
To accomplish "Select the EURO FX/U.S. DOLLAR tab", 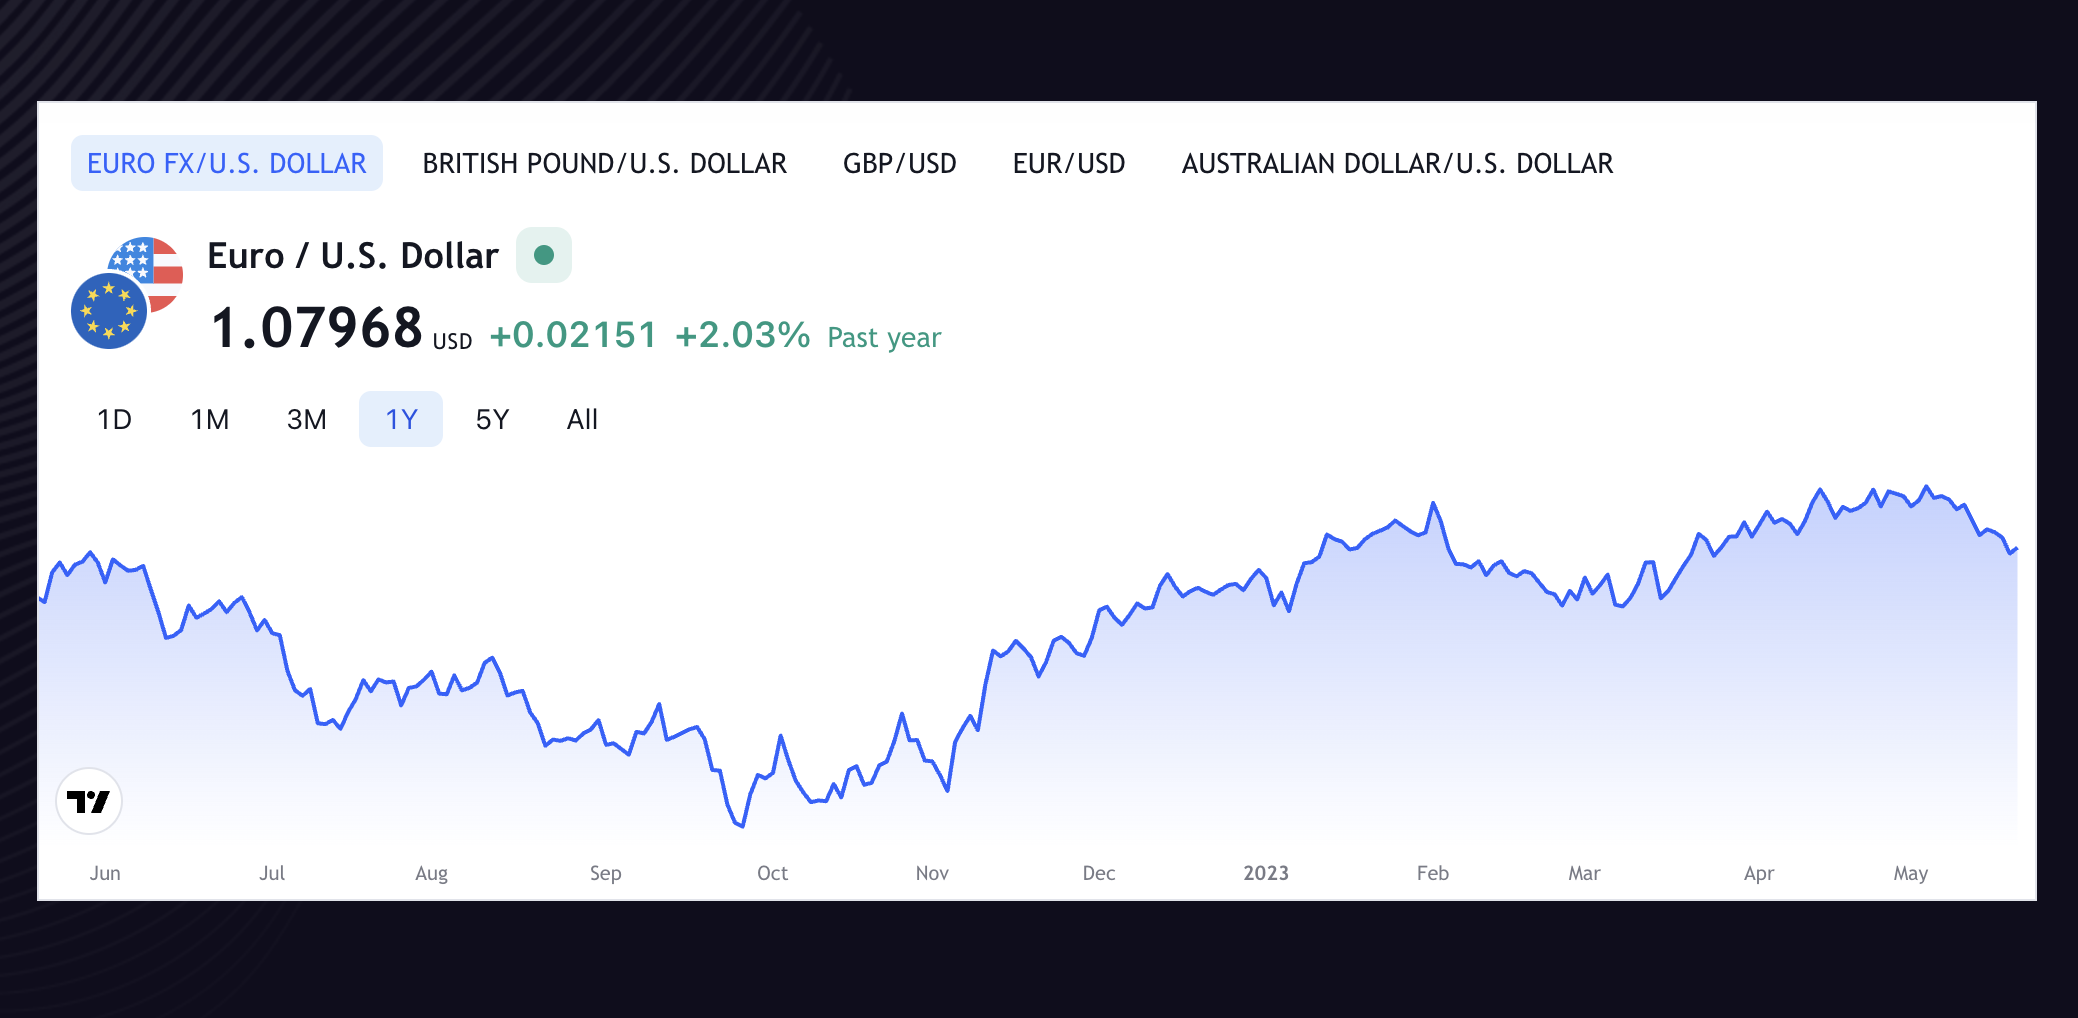I will 227,163.
